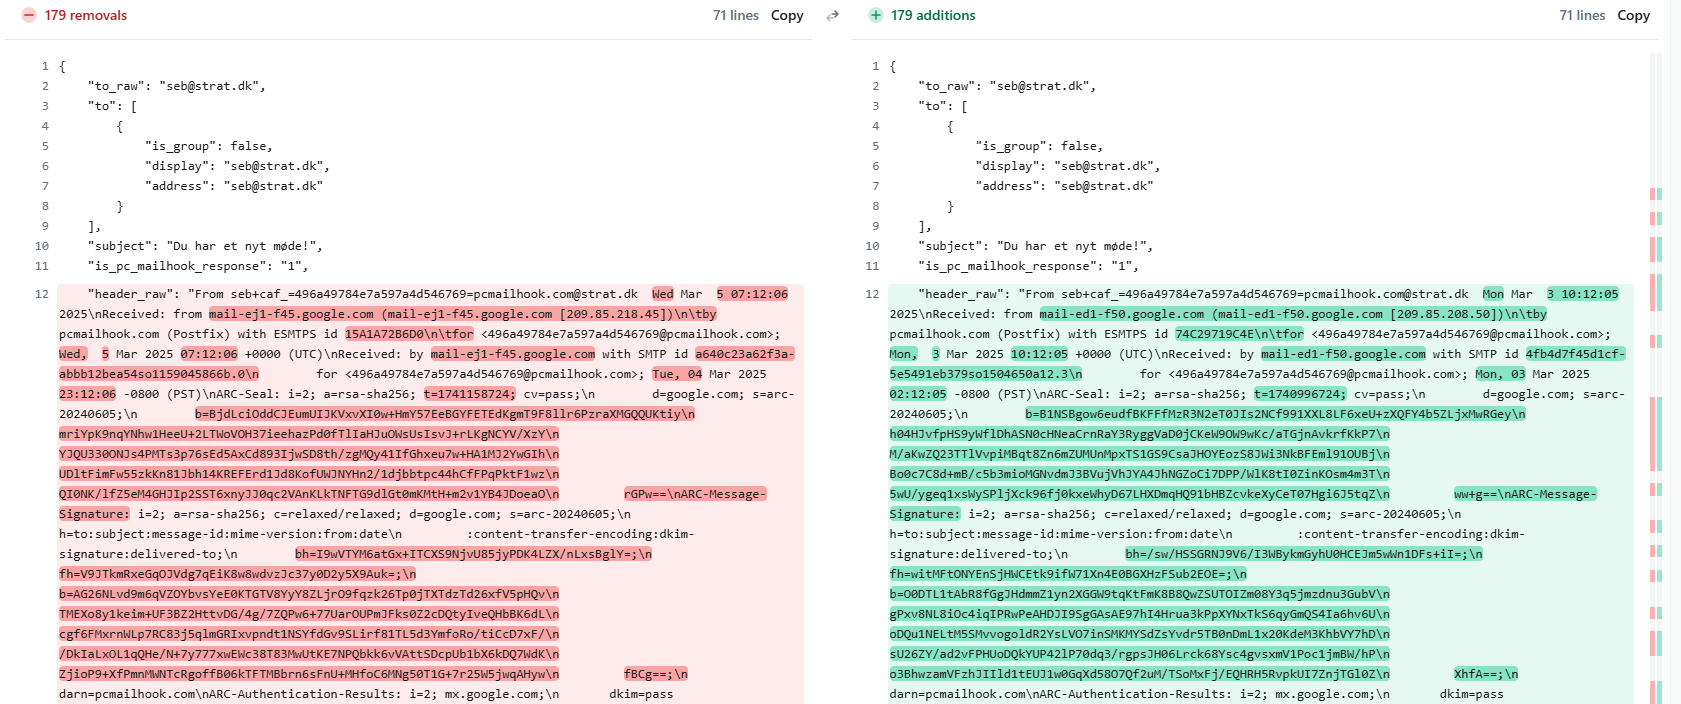The height and width of the screenshot is (704, 1681).
Task: Swap the two sides with the arrows icon
Action: (x=832, y=15)
